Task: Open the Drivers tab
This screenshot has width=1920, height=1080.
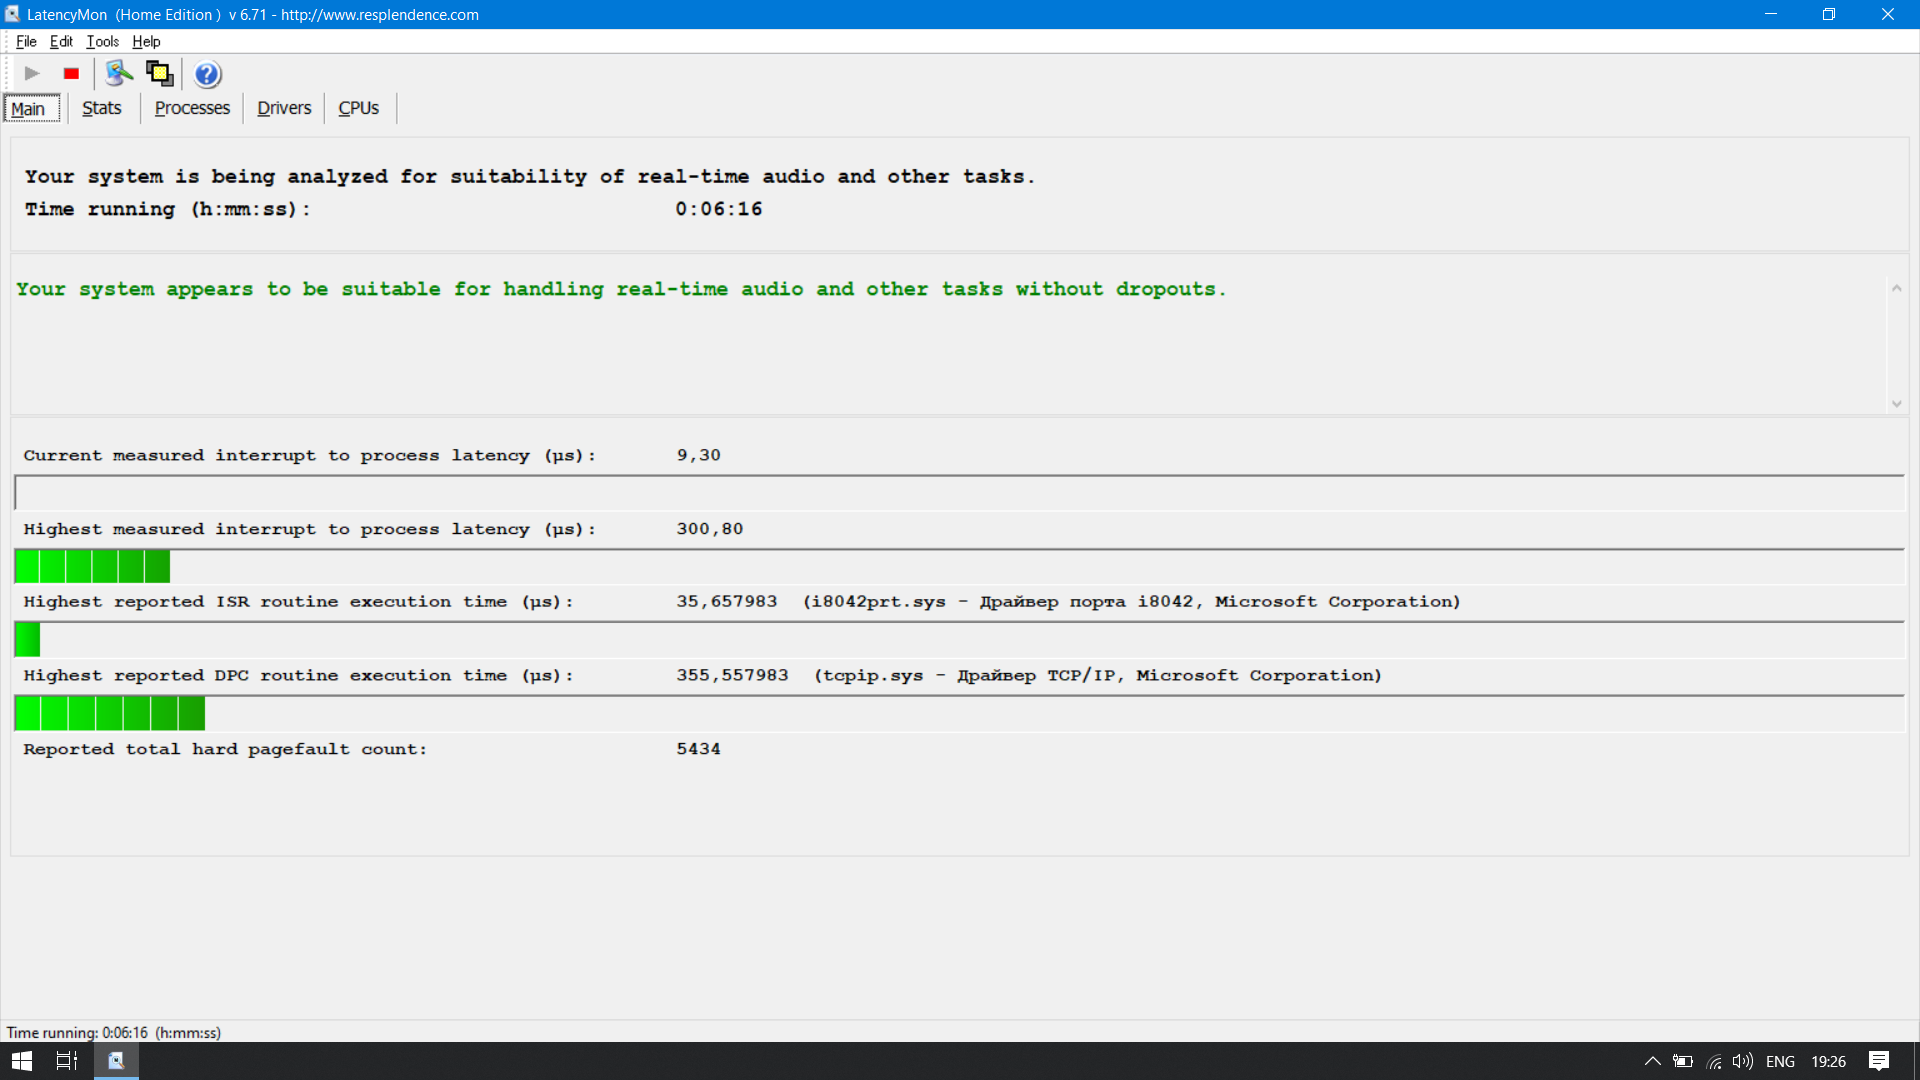Action: 284,108
